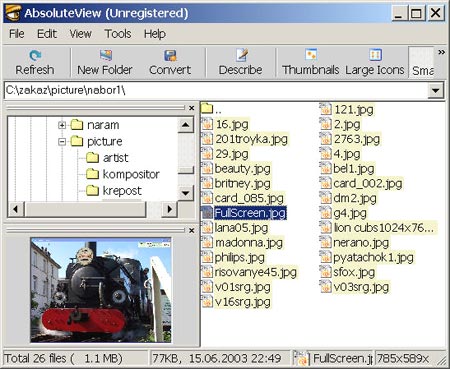
Task: Select the lana05.jpg file icon
Action: 207,227
